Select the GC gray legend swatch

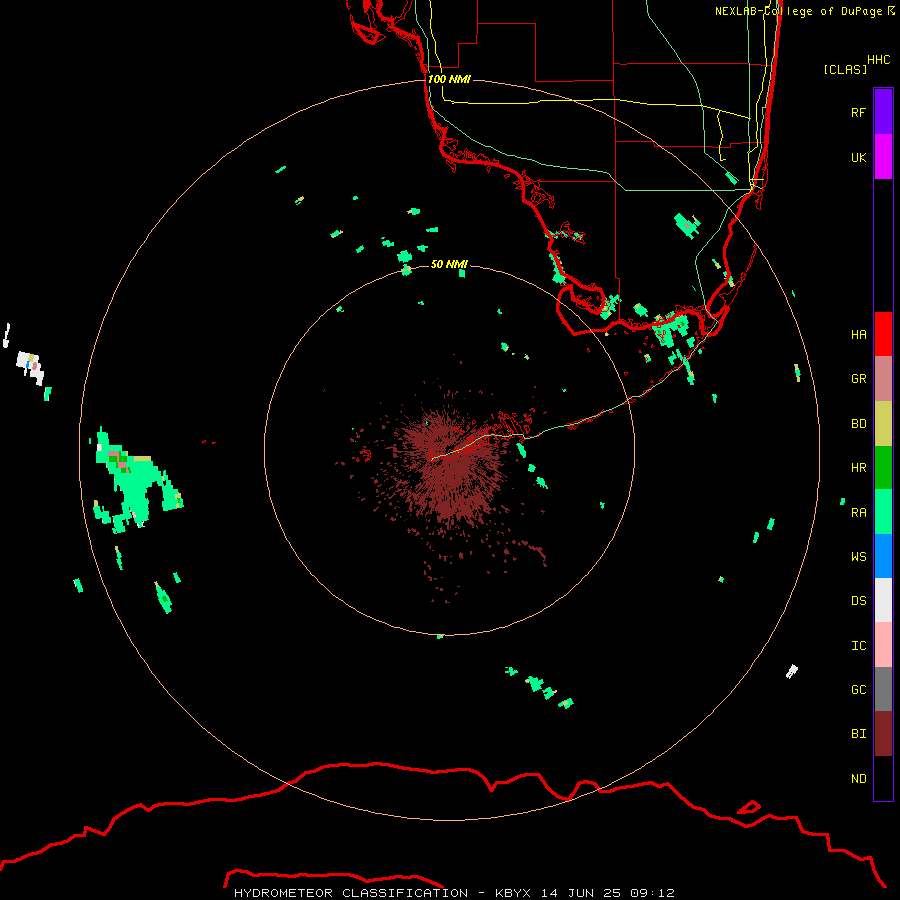[883, 689]
